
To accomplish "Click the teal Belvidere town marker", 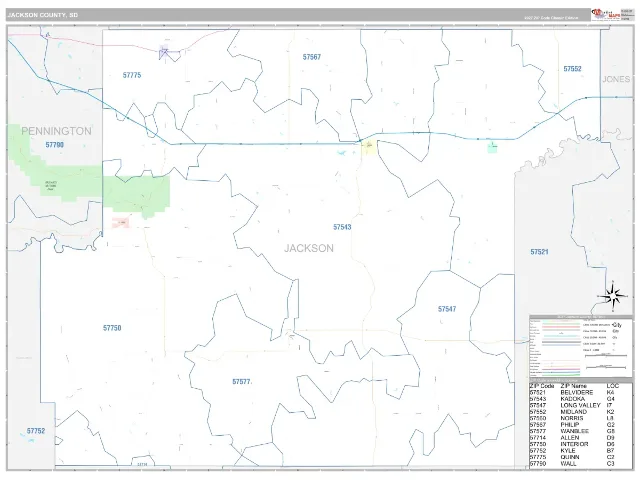I will pos(492,147).
